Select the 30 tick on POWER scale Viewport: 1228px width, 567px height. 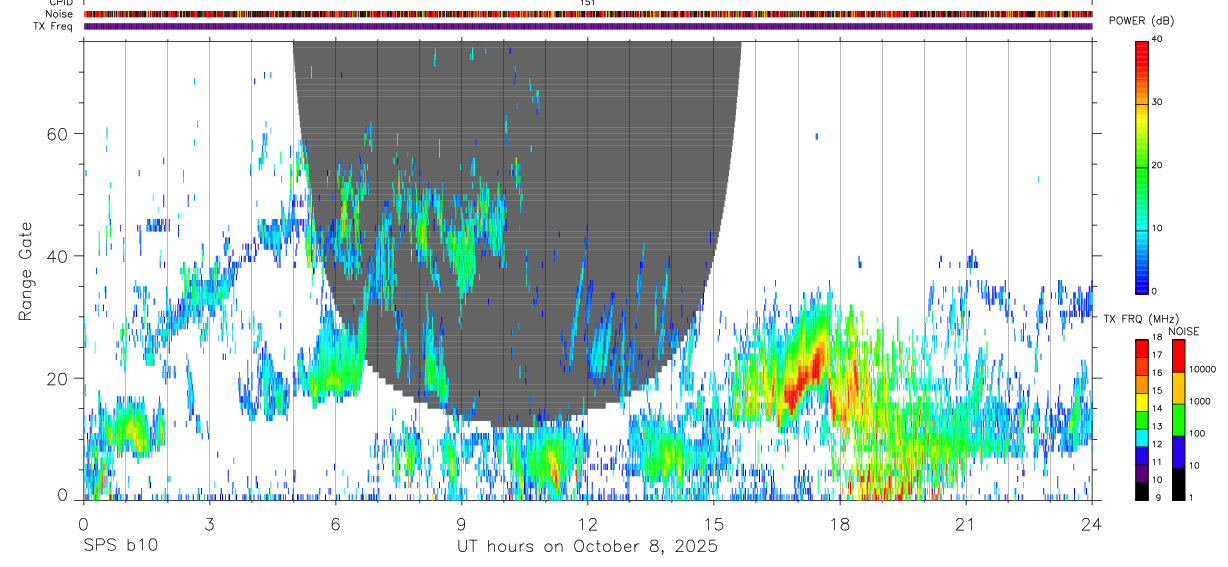pos(1159,103)
